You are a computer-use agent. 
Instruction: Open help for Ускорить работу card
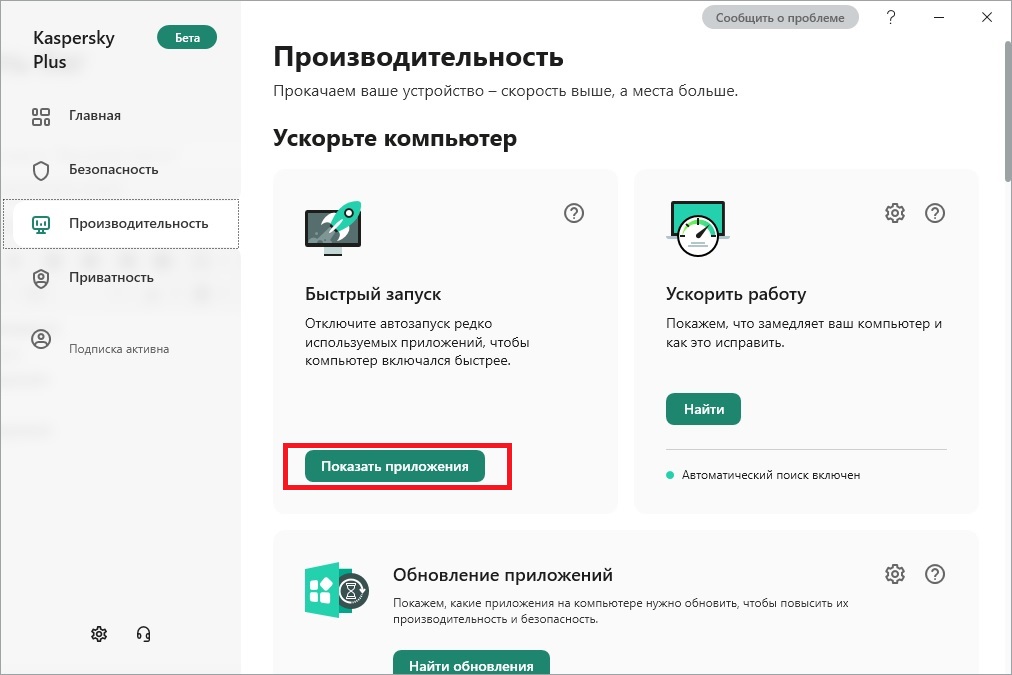[935, 213]
